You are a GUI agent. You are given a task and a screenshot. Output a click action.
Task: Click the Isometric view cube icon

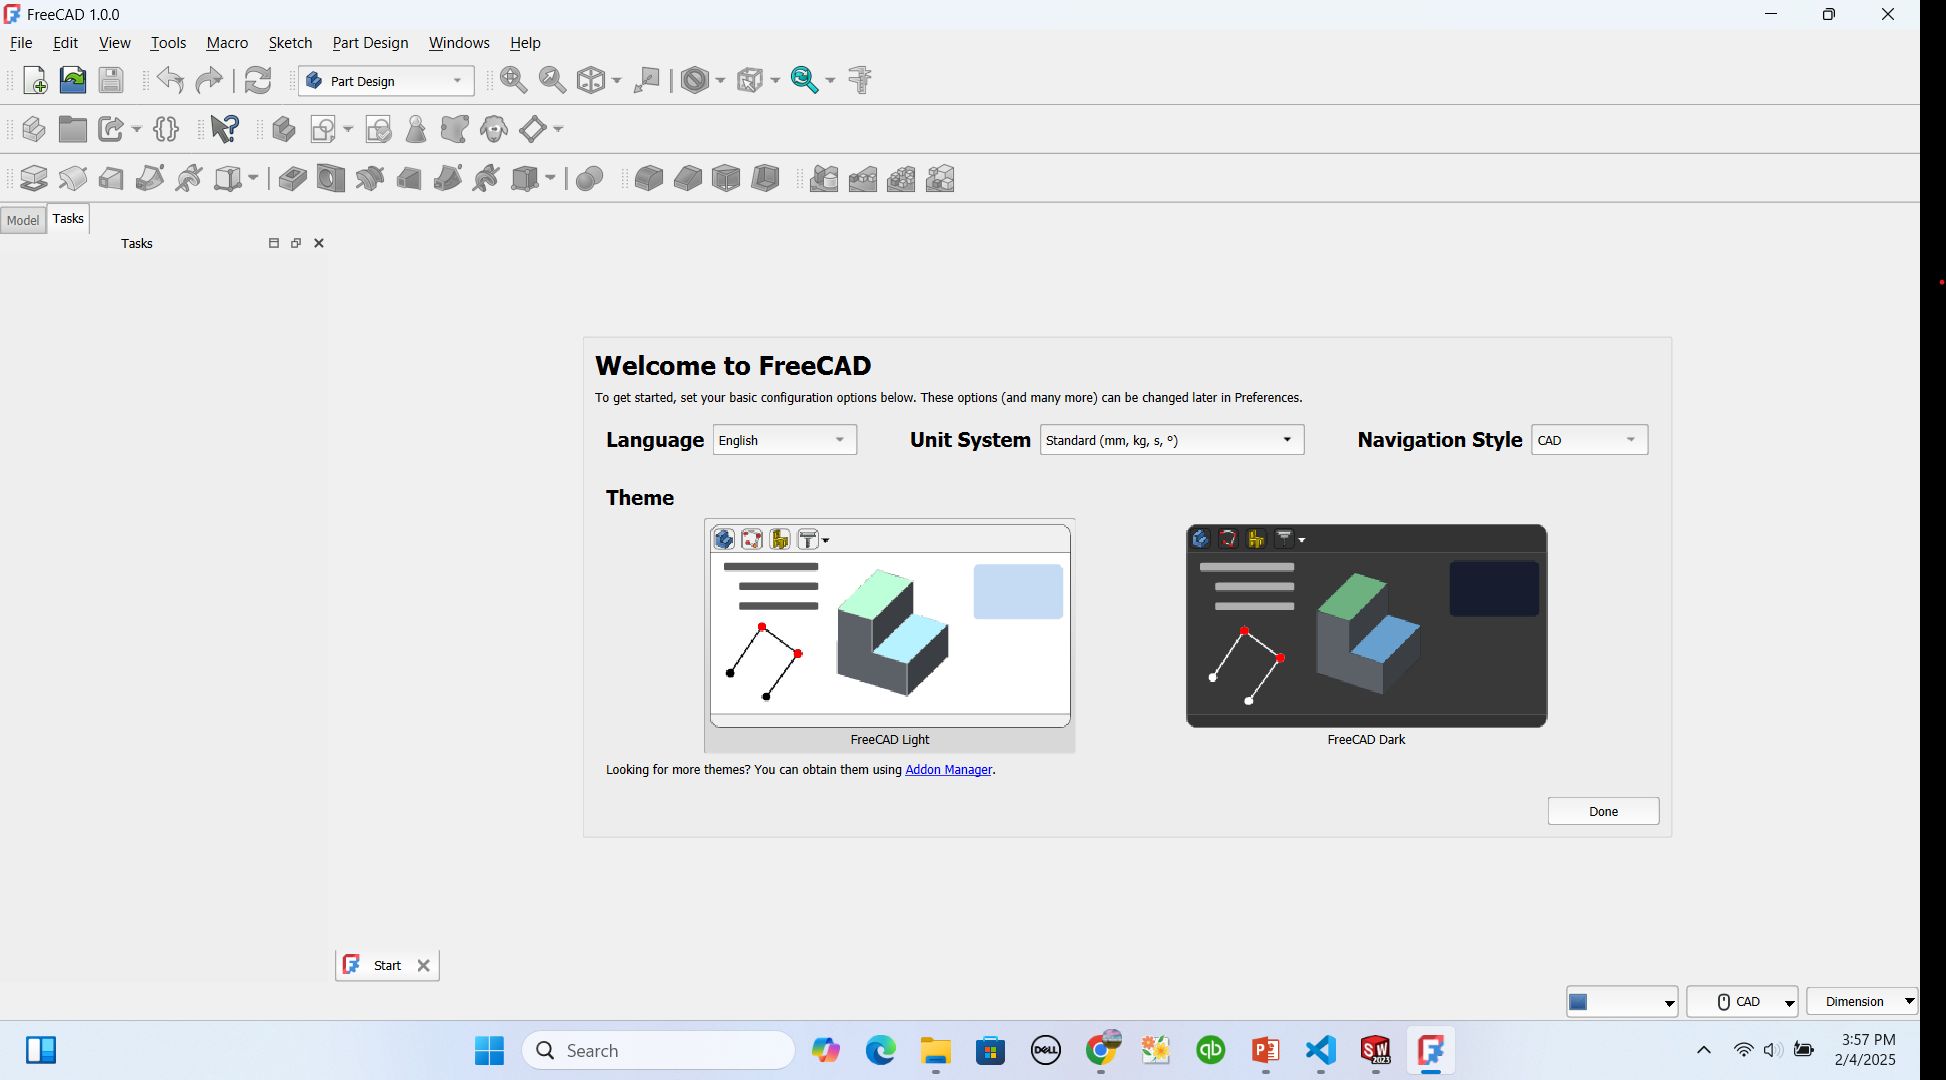coord(591,80)
